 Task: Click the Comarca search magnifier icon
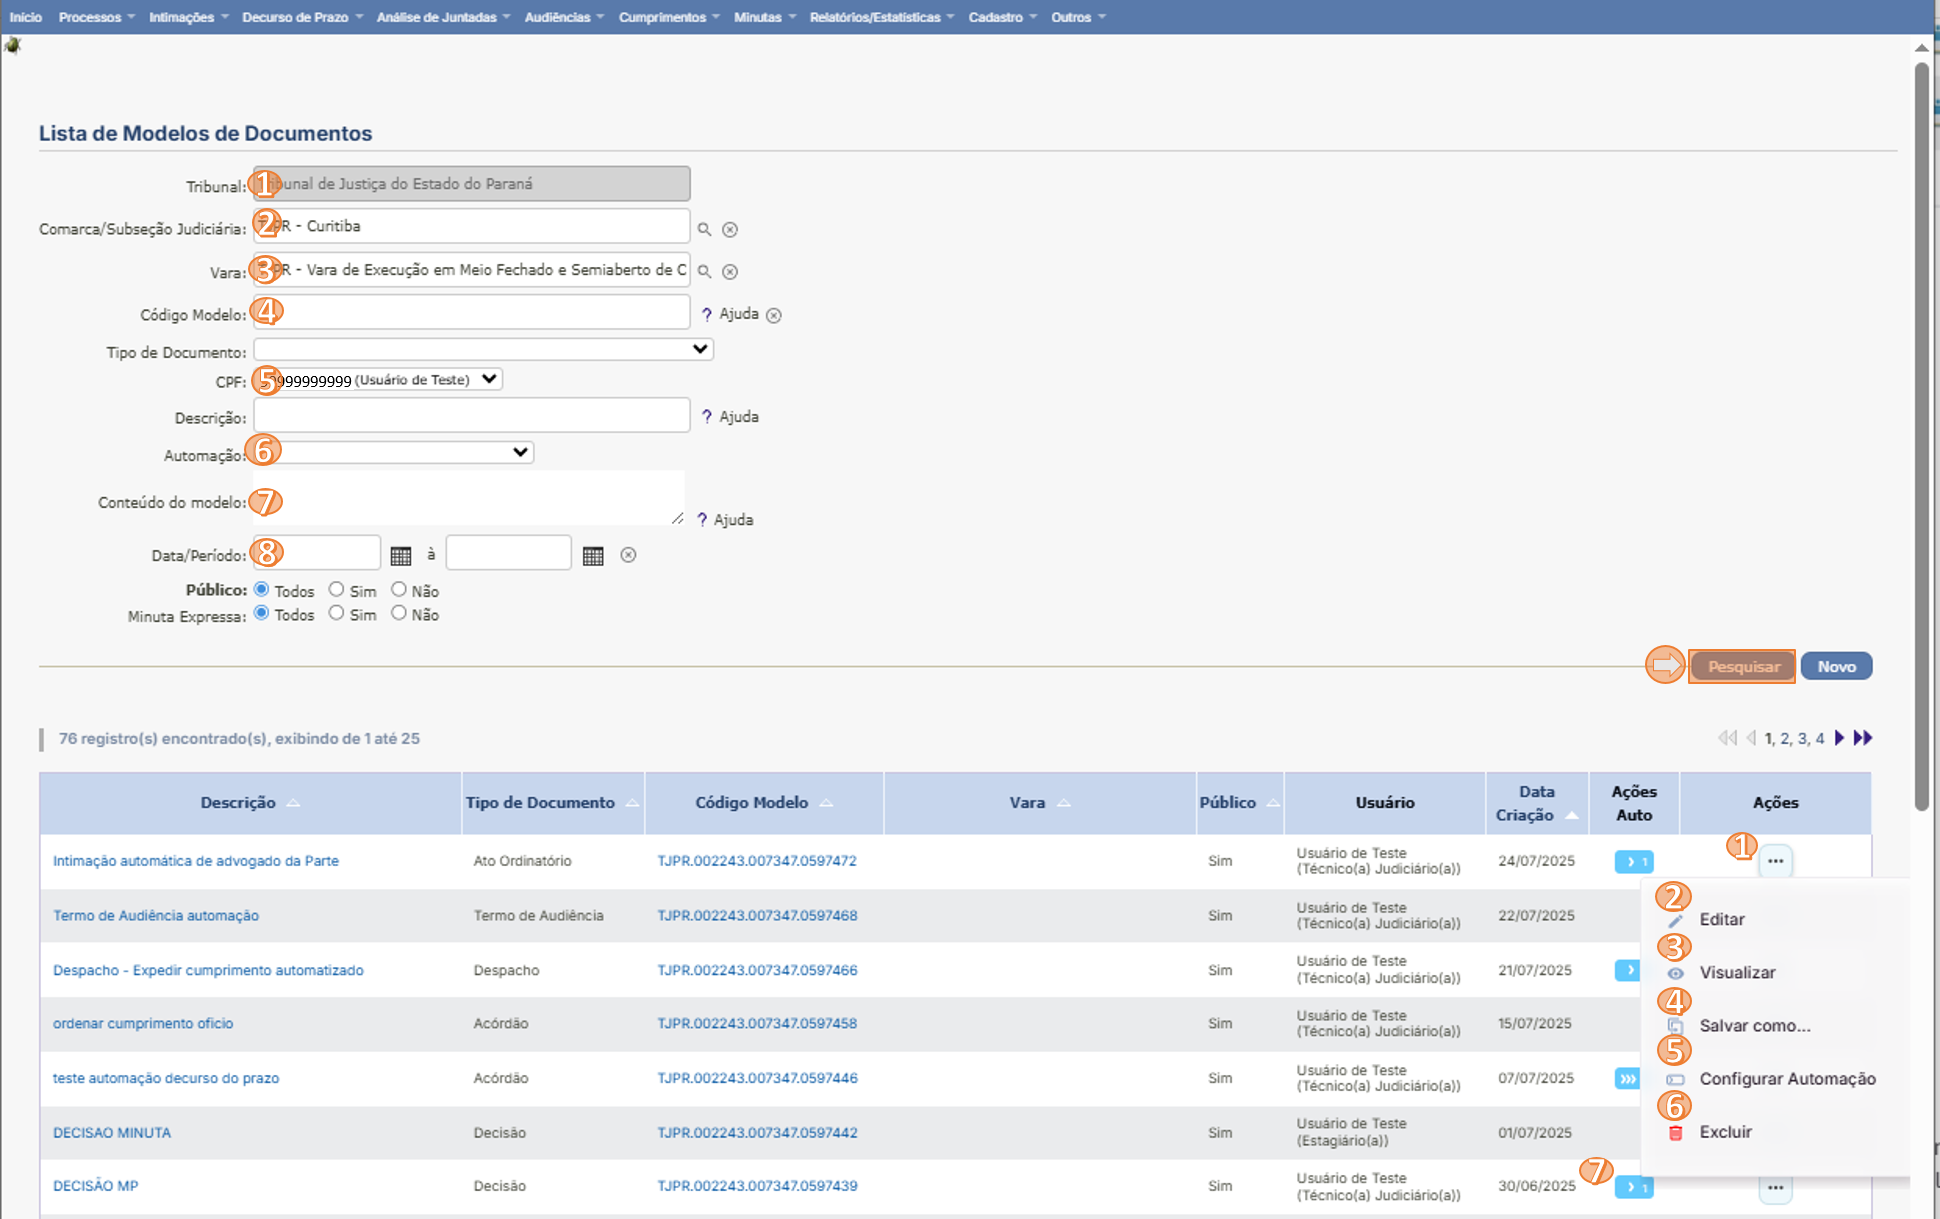click(x=704, y=229)
